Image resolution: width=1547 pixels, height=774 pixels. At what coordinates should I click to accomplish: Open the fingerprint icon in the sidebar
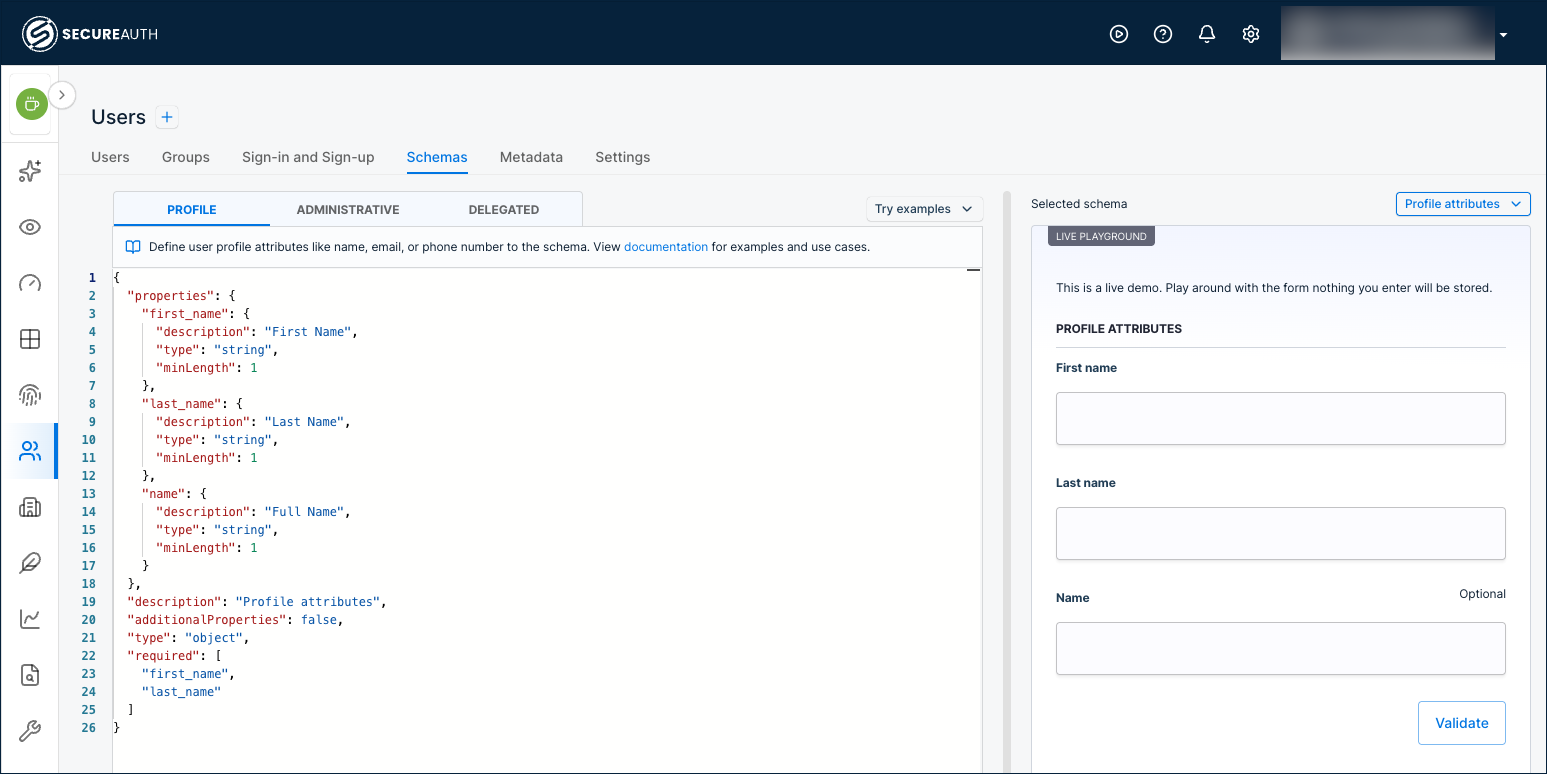click(30, 395)
